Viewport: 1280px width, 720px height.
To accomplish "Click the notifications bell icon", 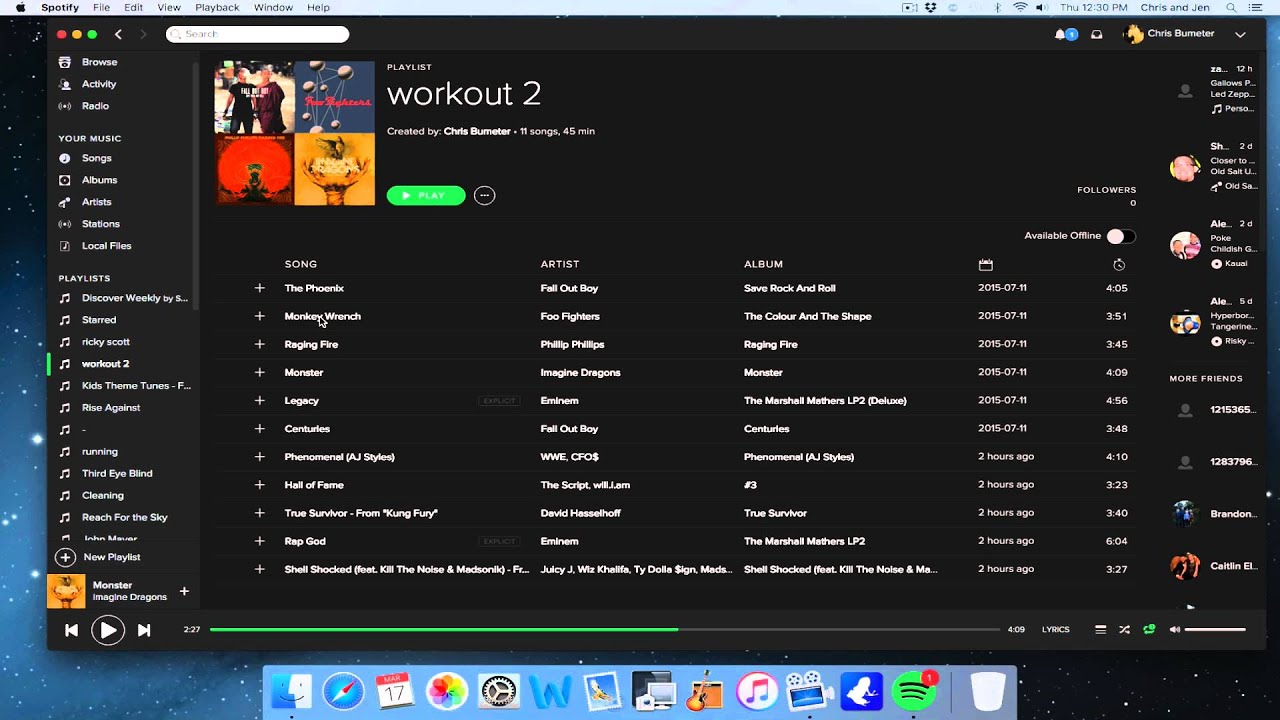I will click(x=1060, y=34).
